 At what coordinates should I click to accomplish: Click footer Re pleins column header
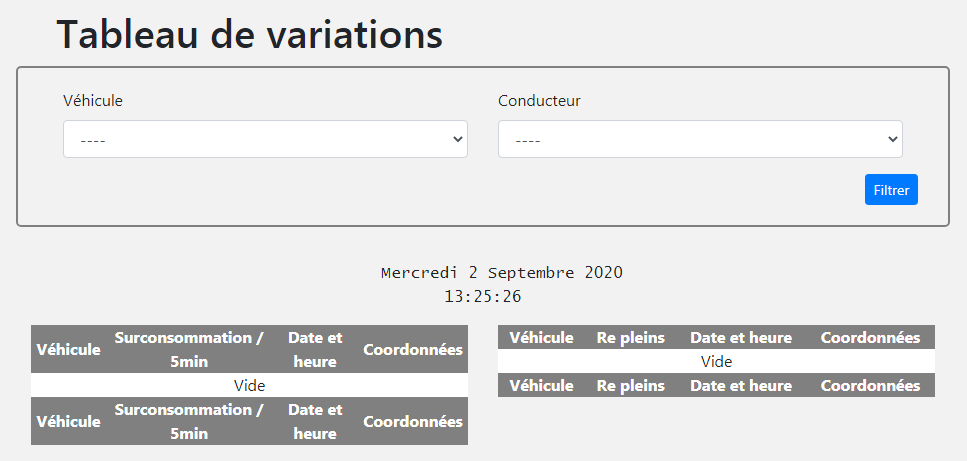(631, 385)
